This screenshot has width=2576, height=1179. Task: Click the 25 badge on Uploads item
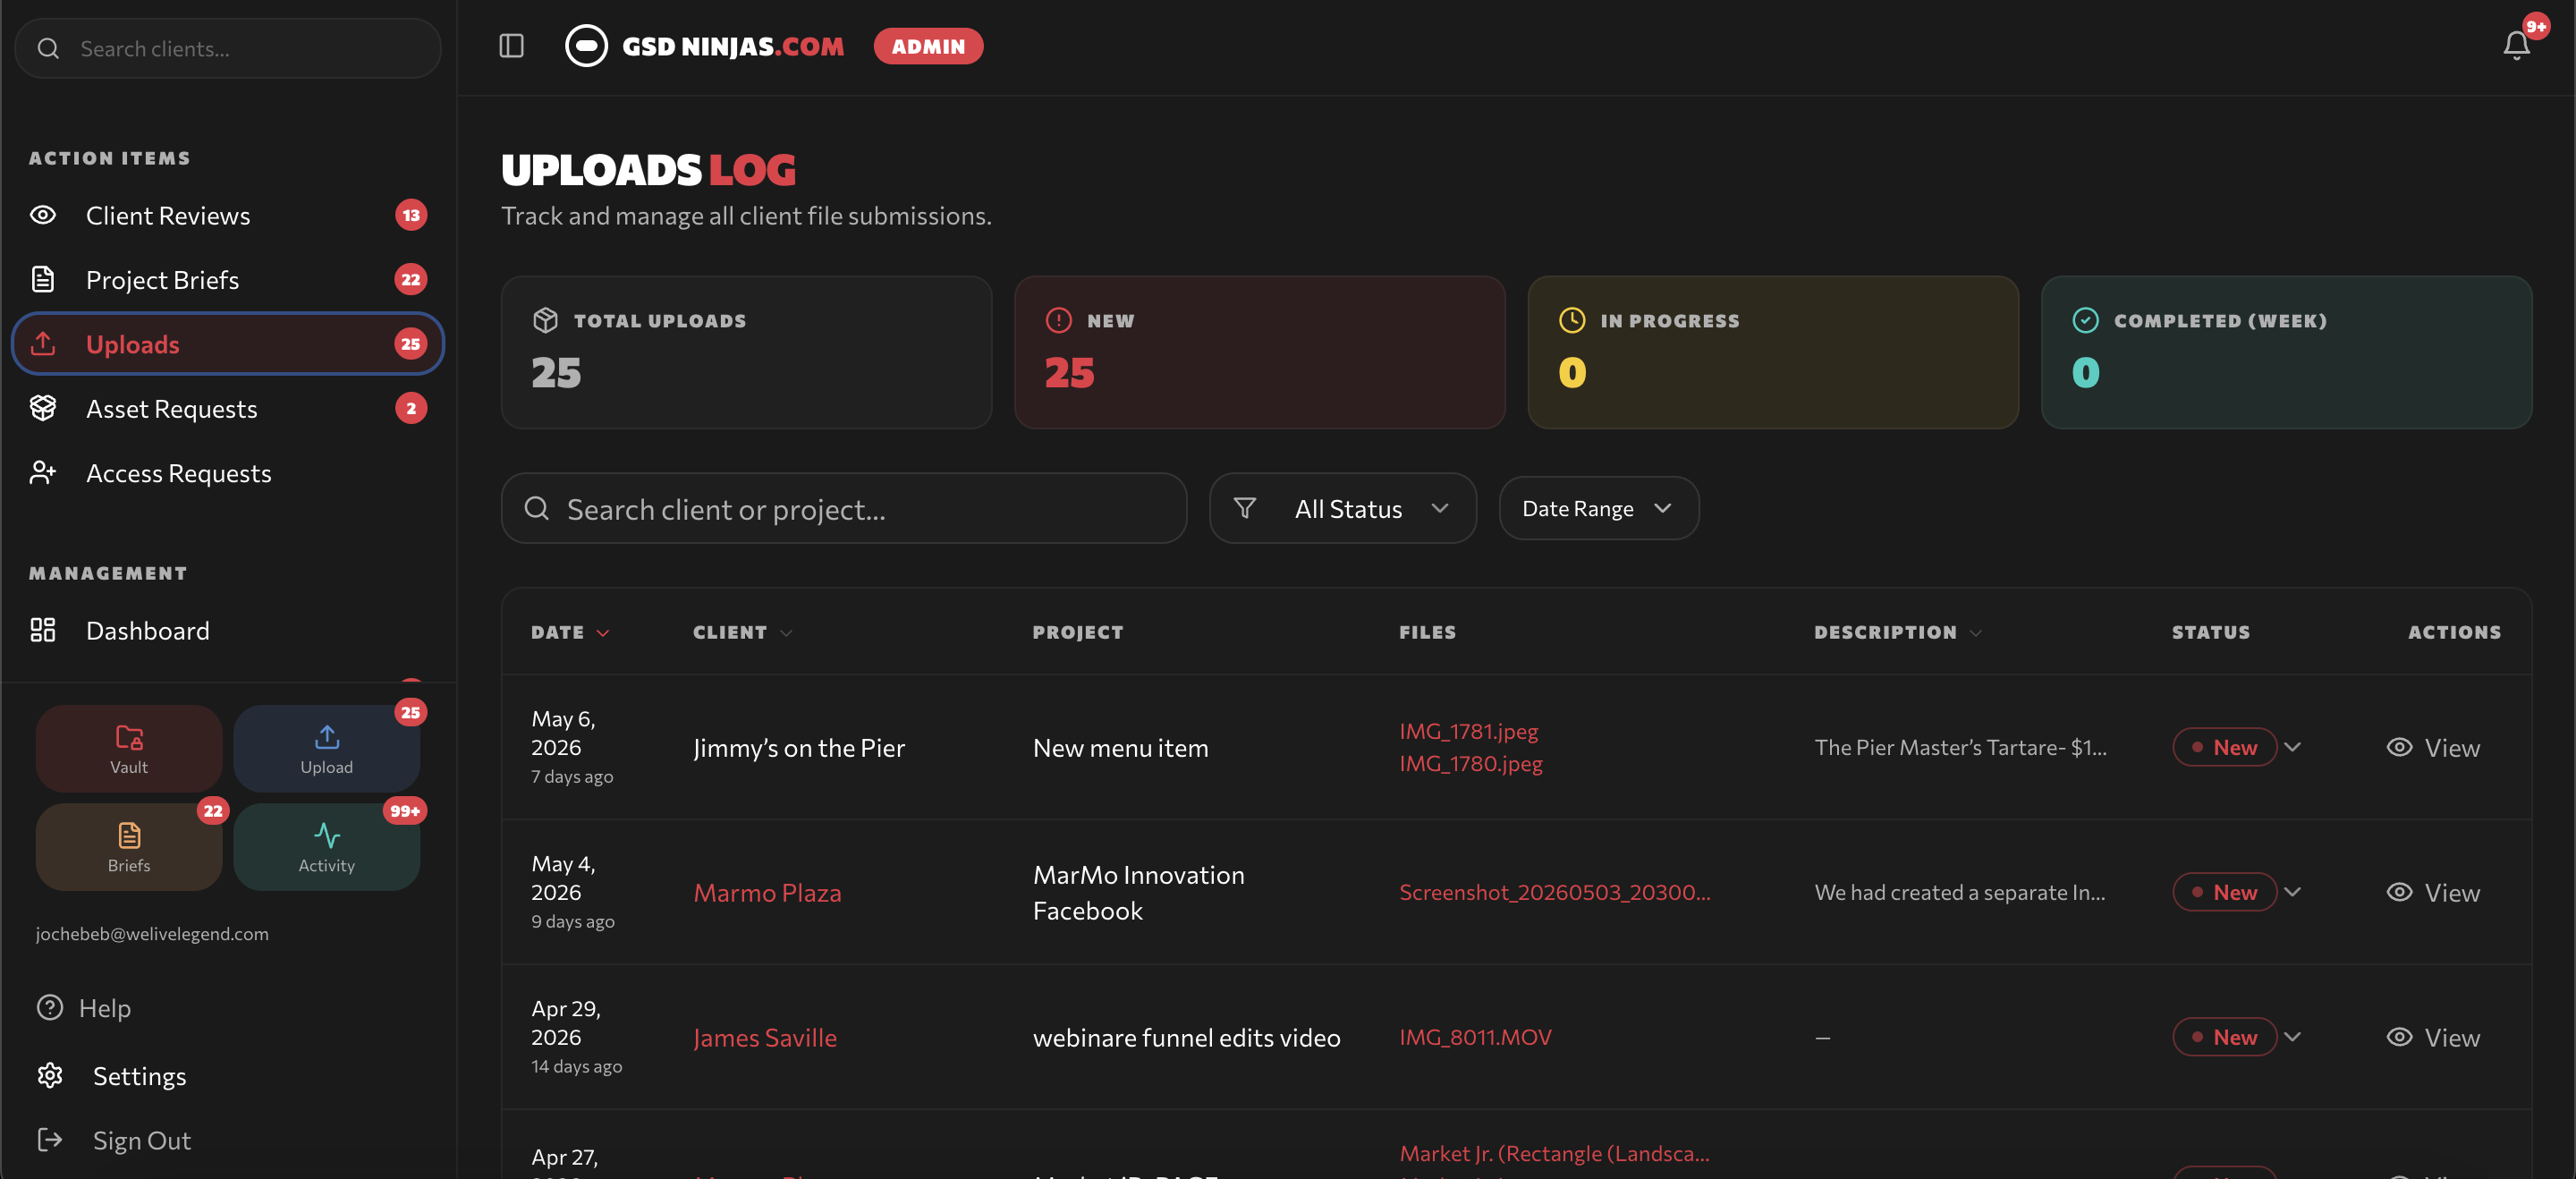point(410,344)
